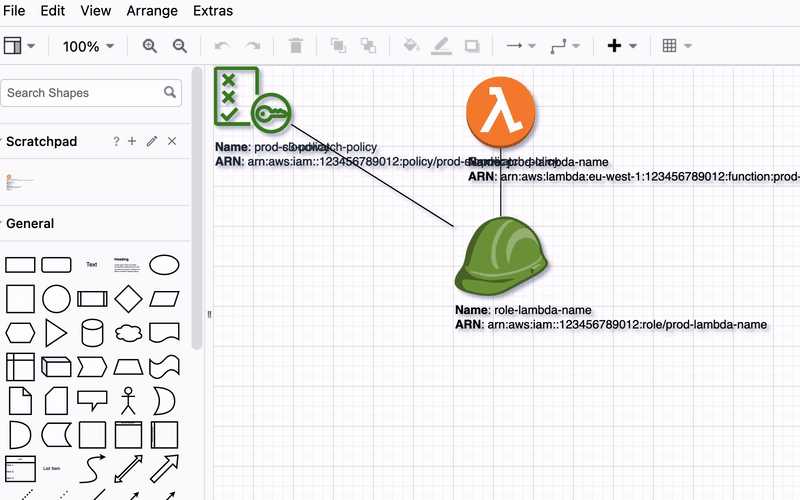Open the Edit menu

tap(53, 11)
